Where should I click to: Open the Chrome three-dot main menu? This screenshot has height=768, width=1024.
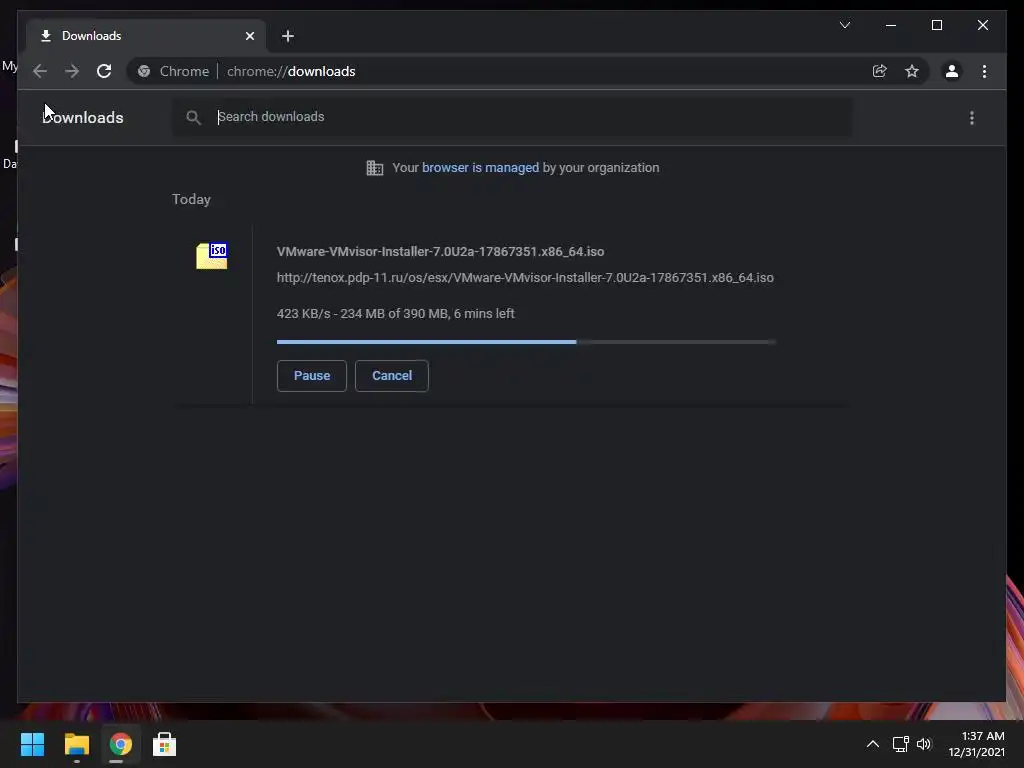click(984, 71)
